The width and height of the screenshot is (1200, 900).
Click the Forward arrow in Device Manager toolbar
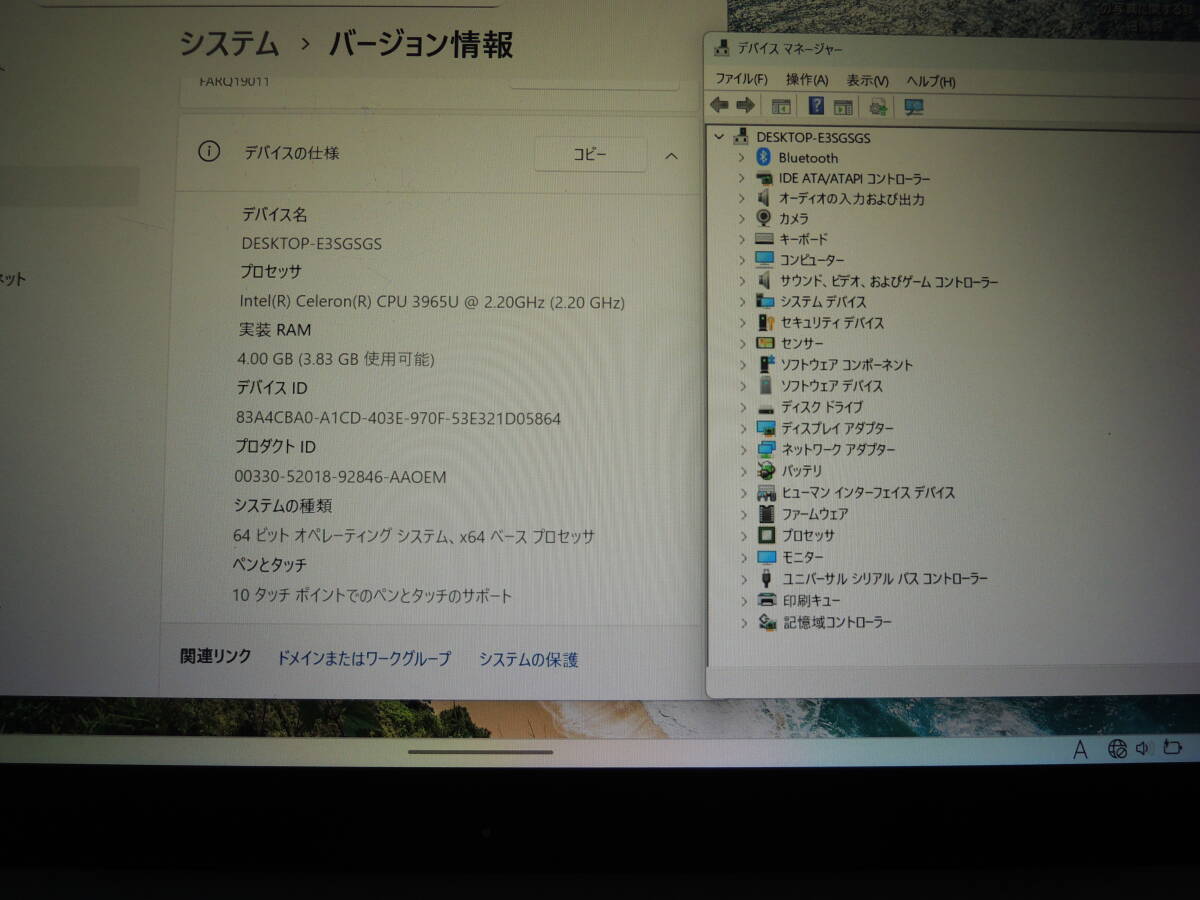pos(744,106)
